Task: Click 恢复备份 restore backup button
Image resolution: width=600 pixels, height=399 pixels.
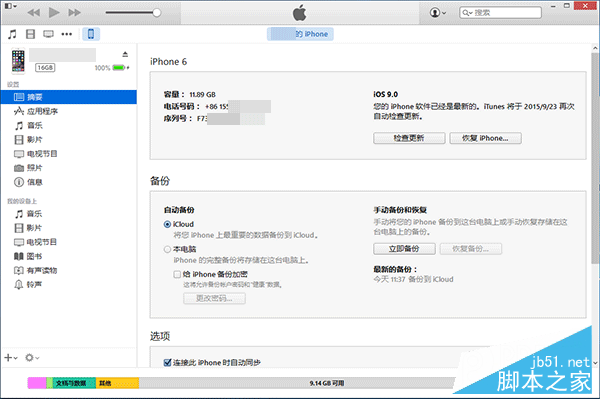Action: pyautogui.click(x=471, y=249)
